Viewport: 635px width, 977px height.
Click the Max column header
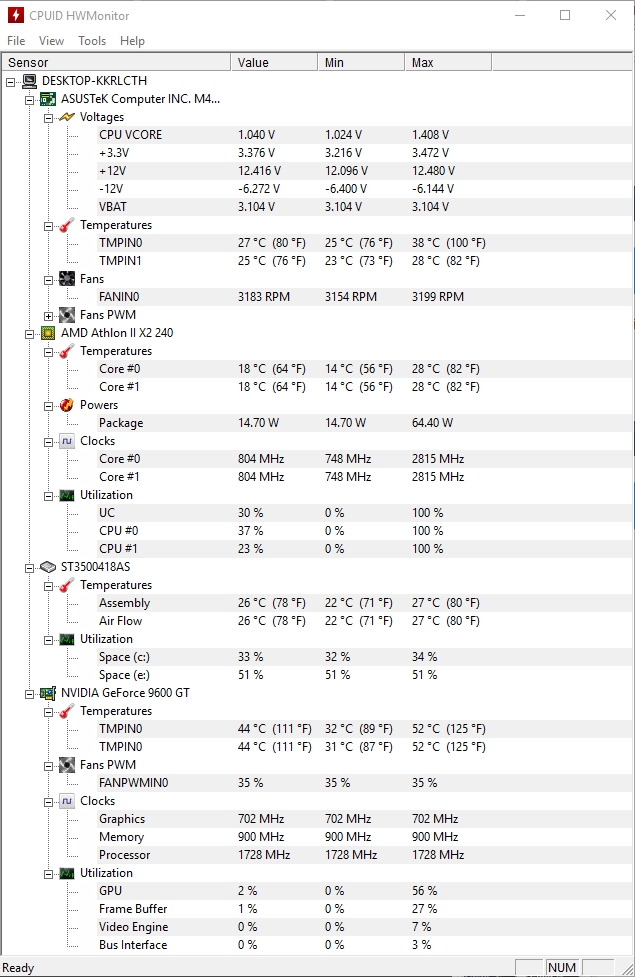(x=448, y=62)
